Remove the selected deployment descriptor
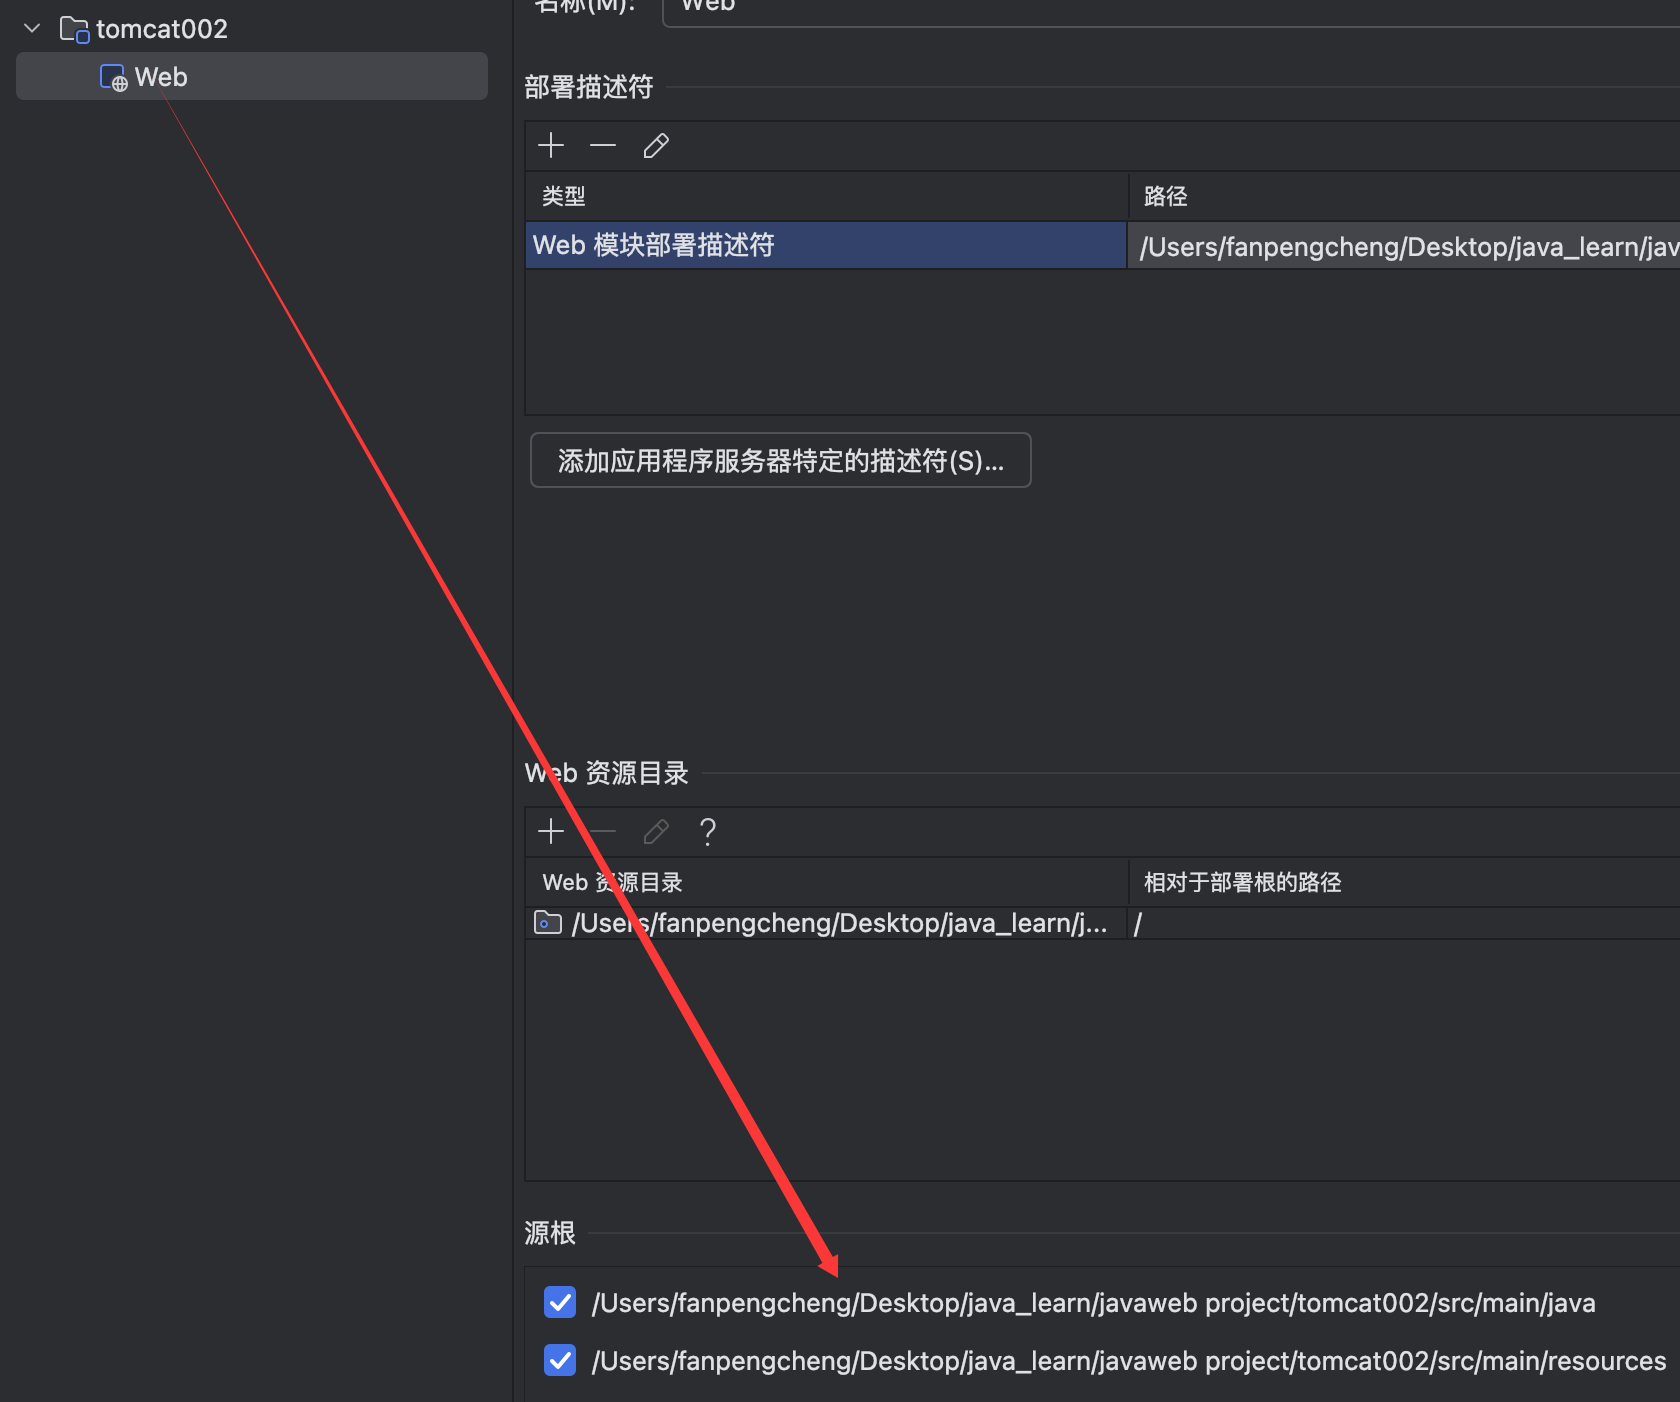Viewport: 1680px width, 1402px height. 603,146
